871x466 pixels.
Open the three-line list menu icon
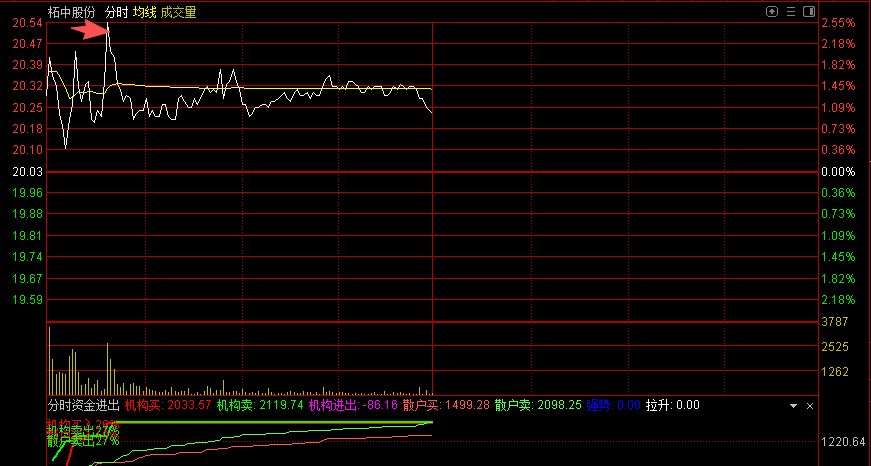[789, 11]
